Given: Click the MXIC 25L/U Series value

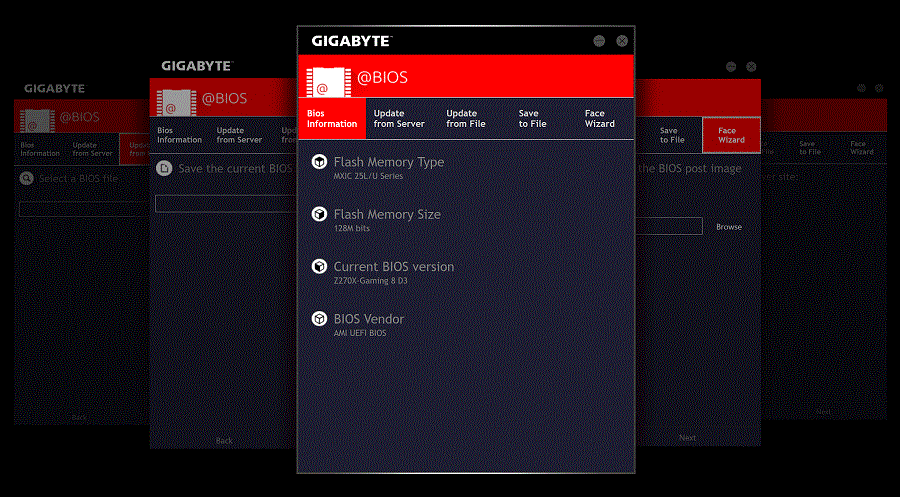Looking at the screenshot, I should pyautogui.click(x=368, y=176).
